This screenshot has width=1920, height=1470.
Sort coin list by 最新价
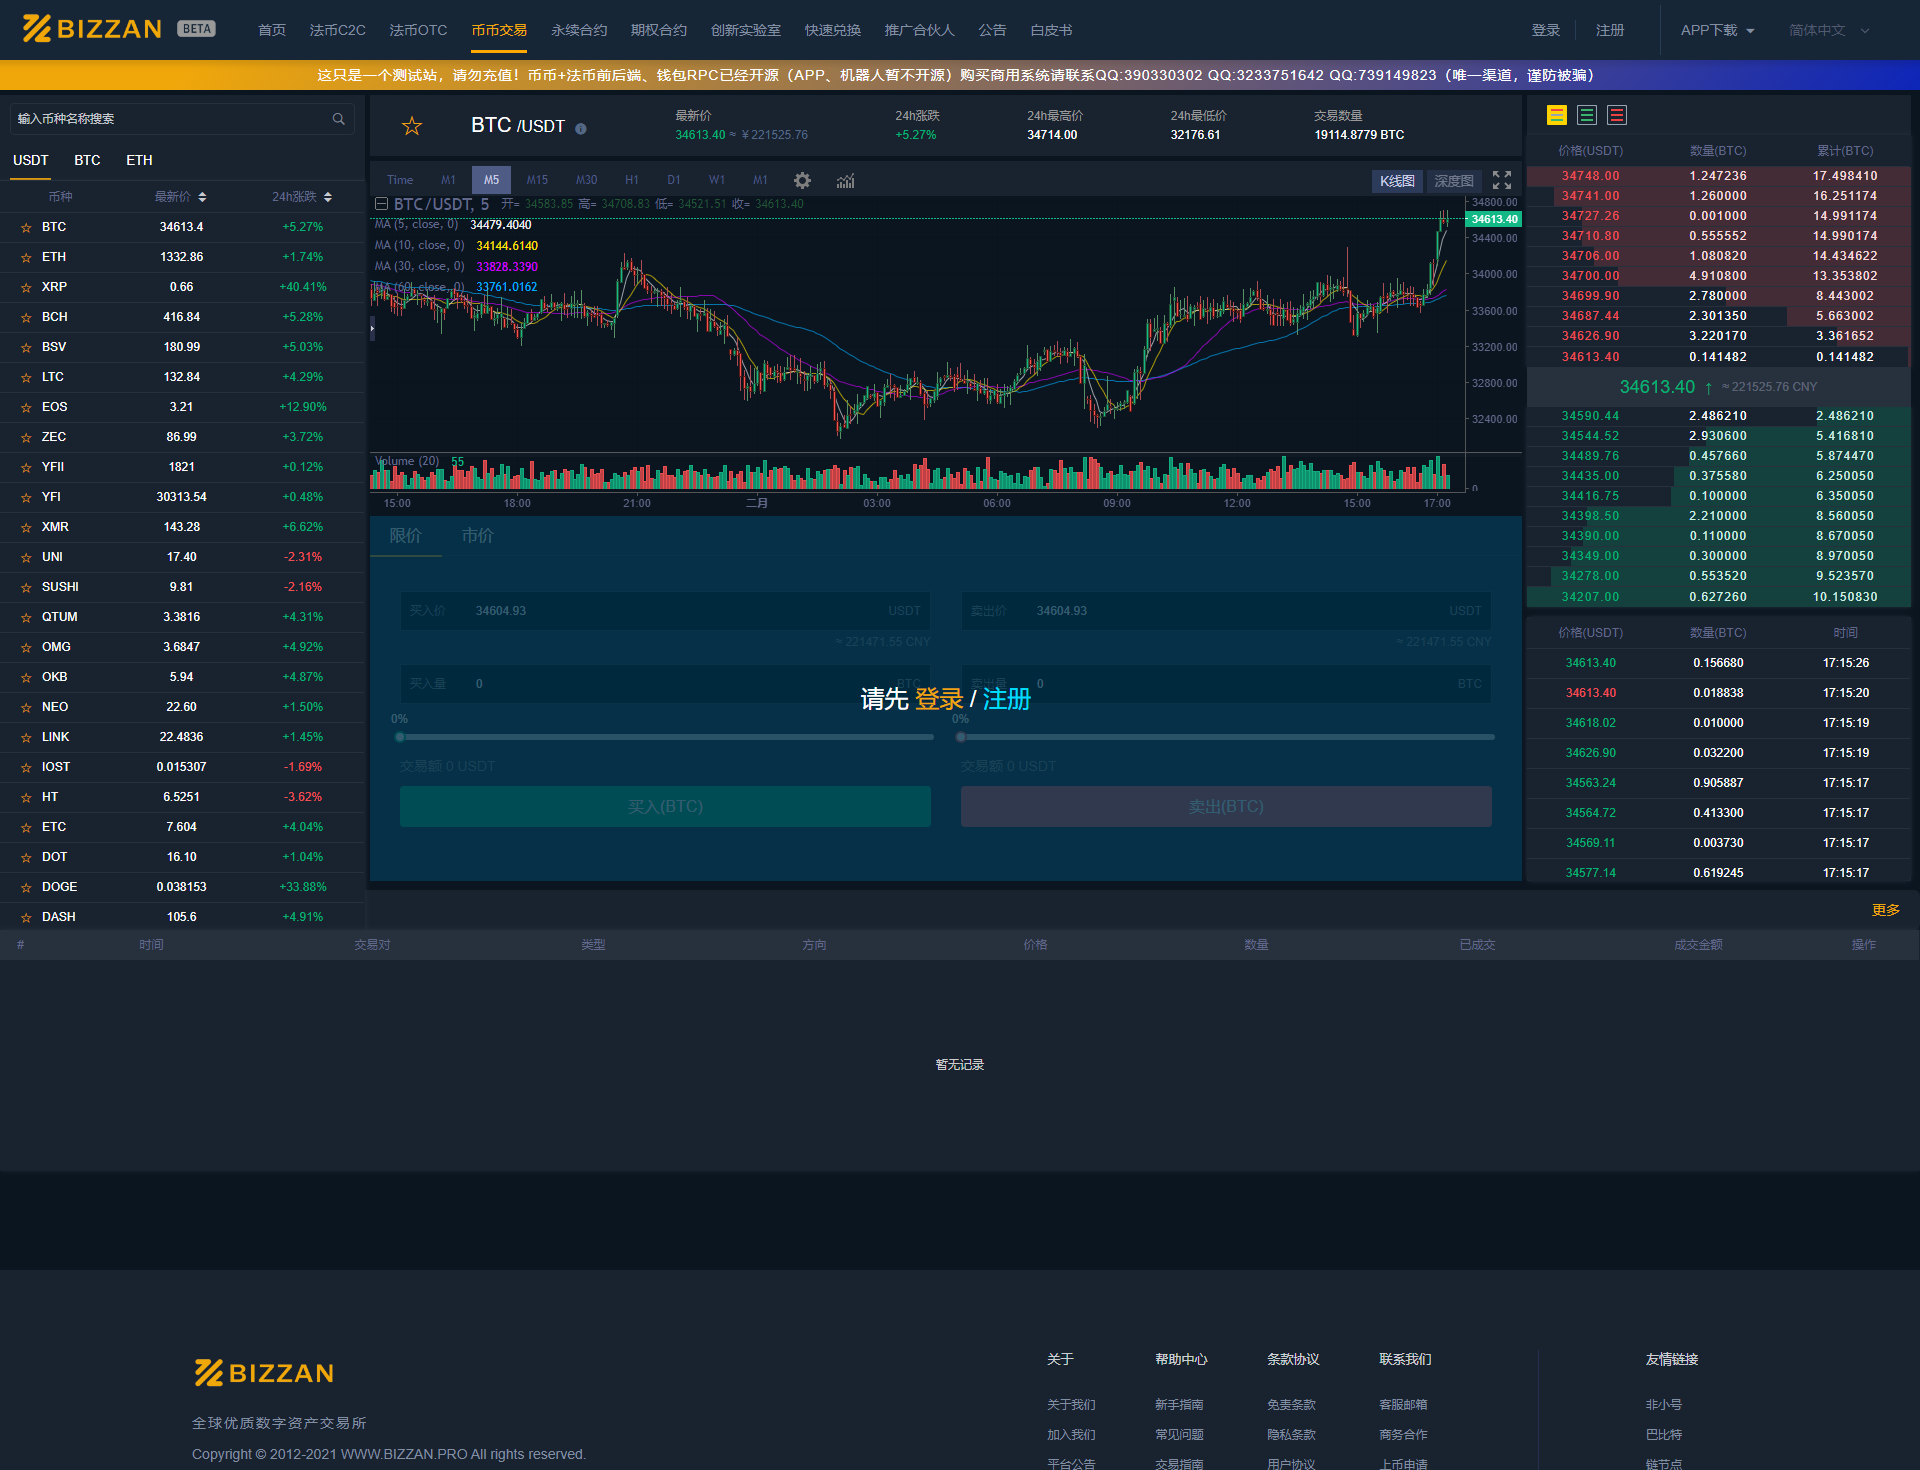(x=180, y=197)
